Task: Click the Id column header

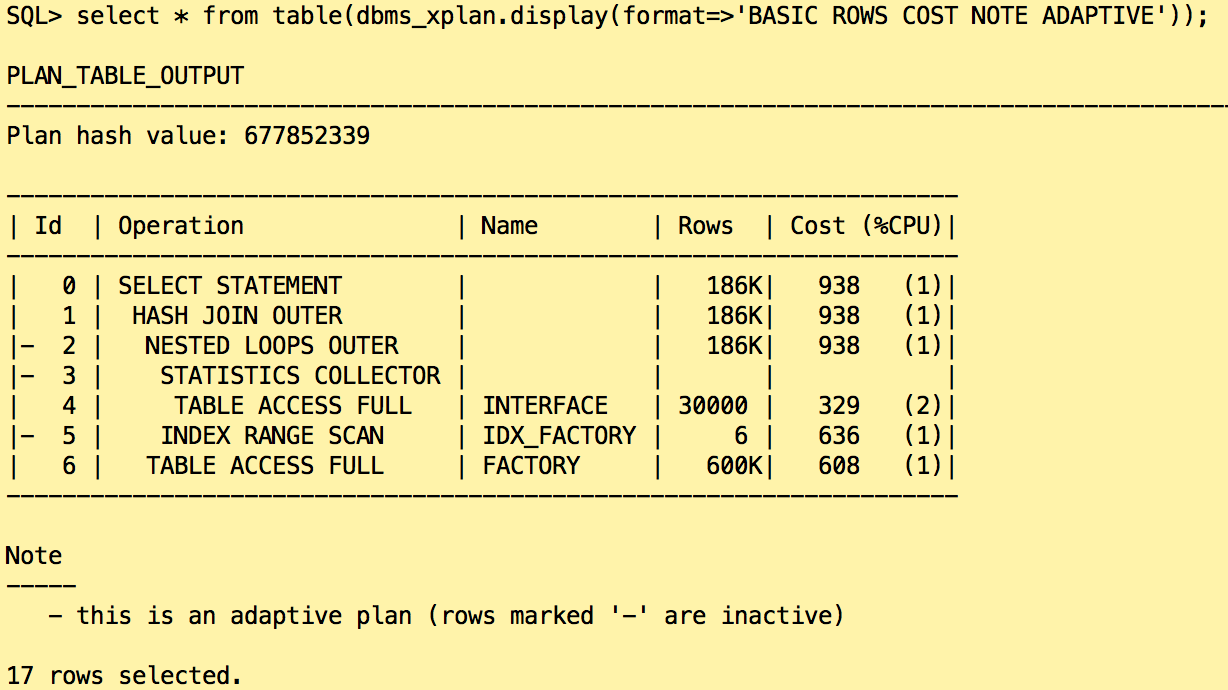Action: tap(48, 226)
